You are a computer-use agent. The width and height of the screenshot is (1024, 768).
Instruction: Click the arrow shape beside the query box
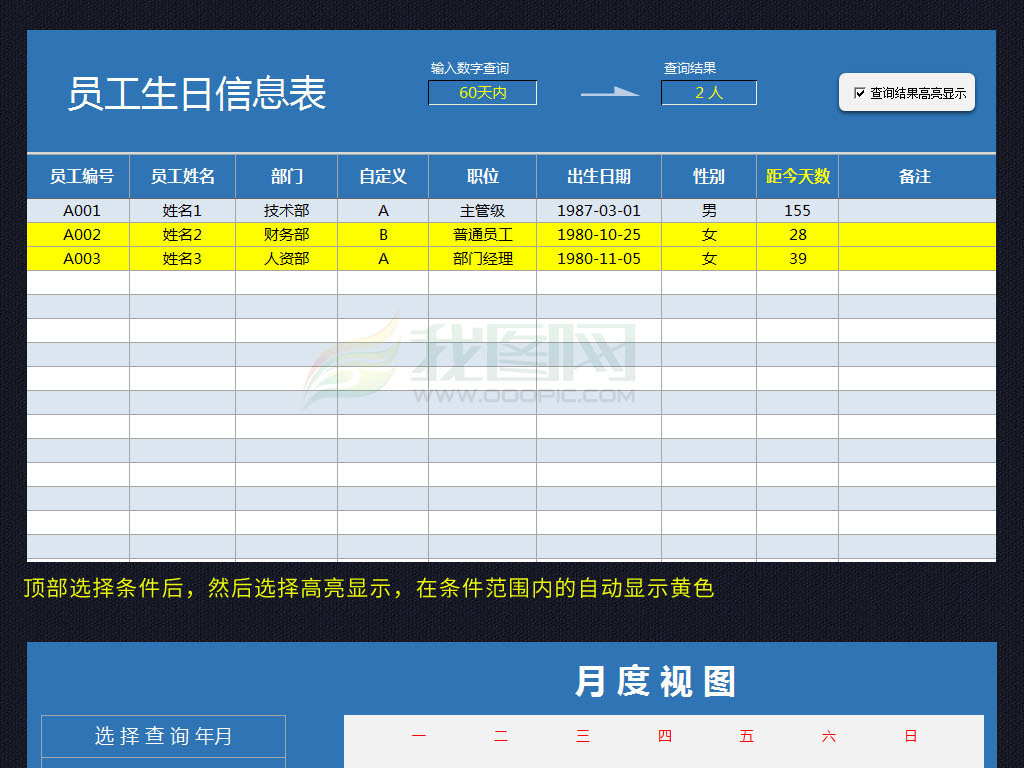[610, 92]
